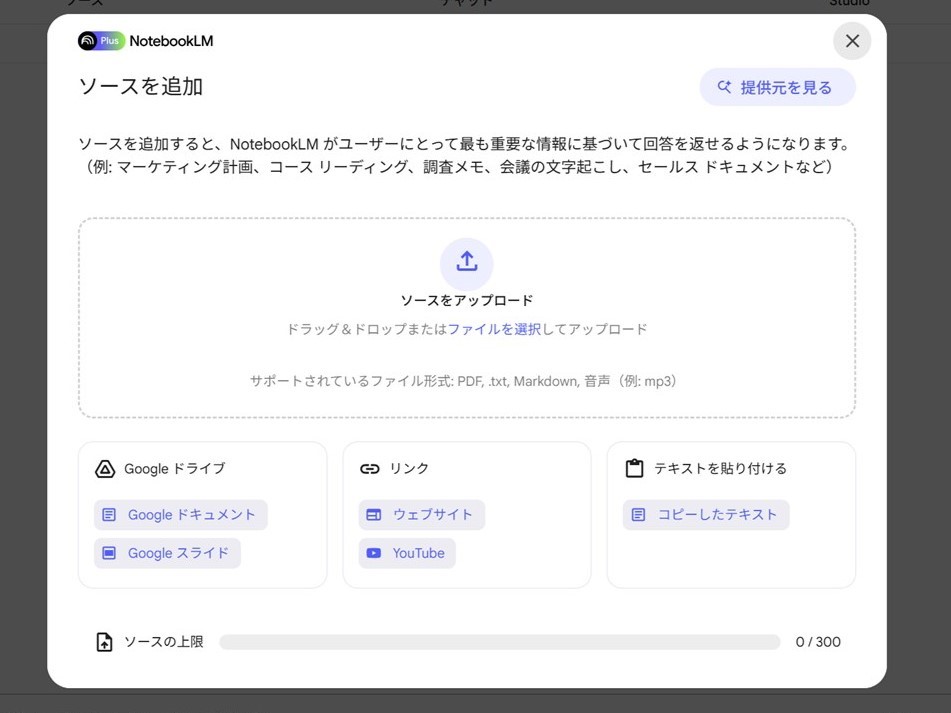Choose コピーしたテキスト to paste text
Screen dimensions: 951x713
pos(706,515)
